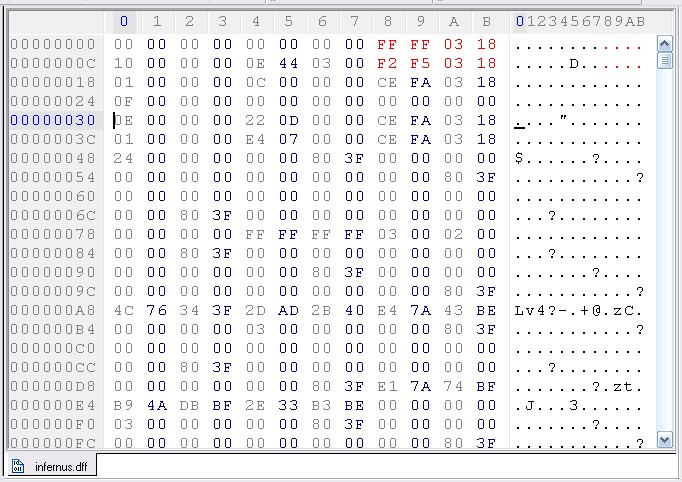Click byte E1 in row 000000D8
682x482 pixels.
pyautogui.click(x=388, y=386)
